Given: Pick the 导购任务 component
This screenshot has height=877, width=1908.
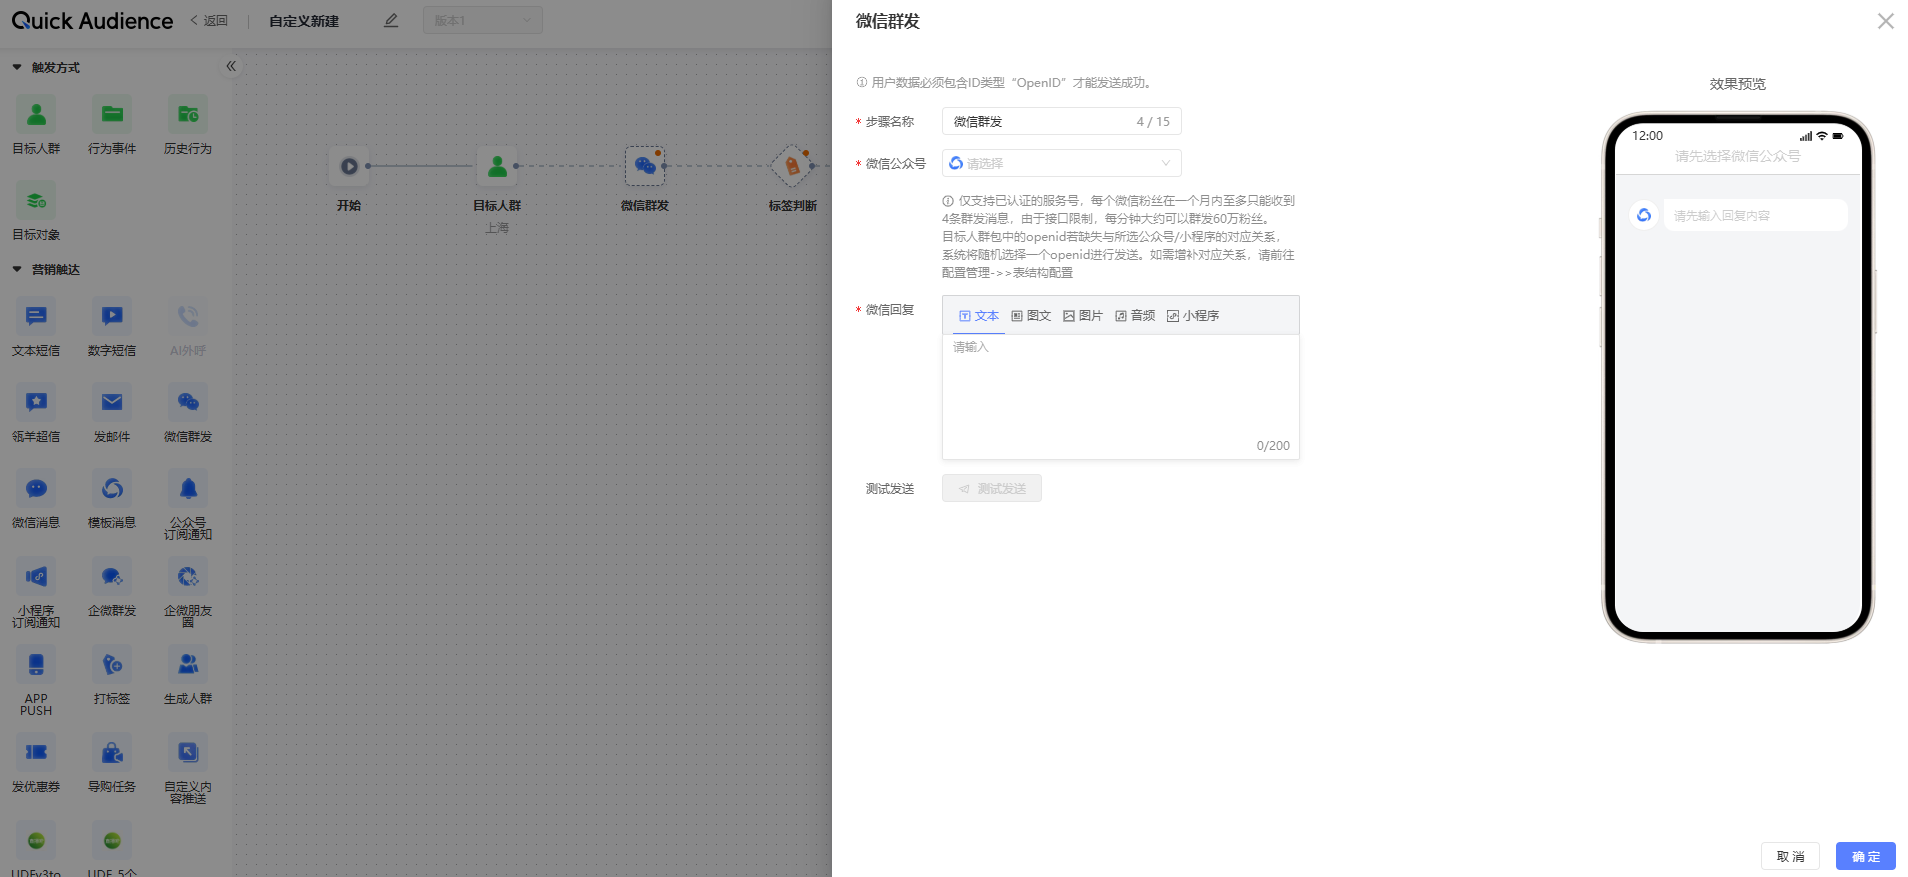Looking at the screenshot, I should click(x=112, y=752).
